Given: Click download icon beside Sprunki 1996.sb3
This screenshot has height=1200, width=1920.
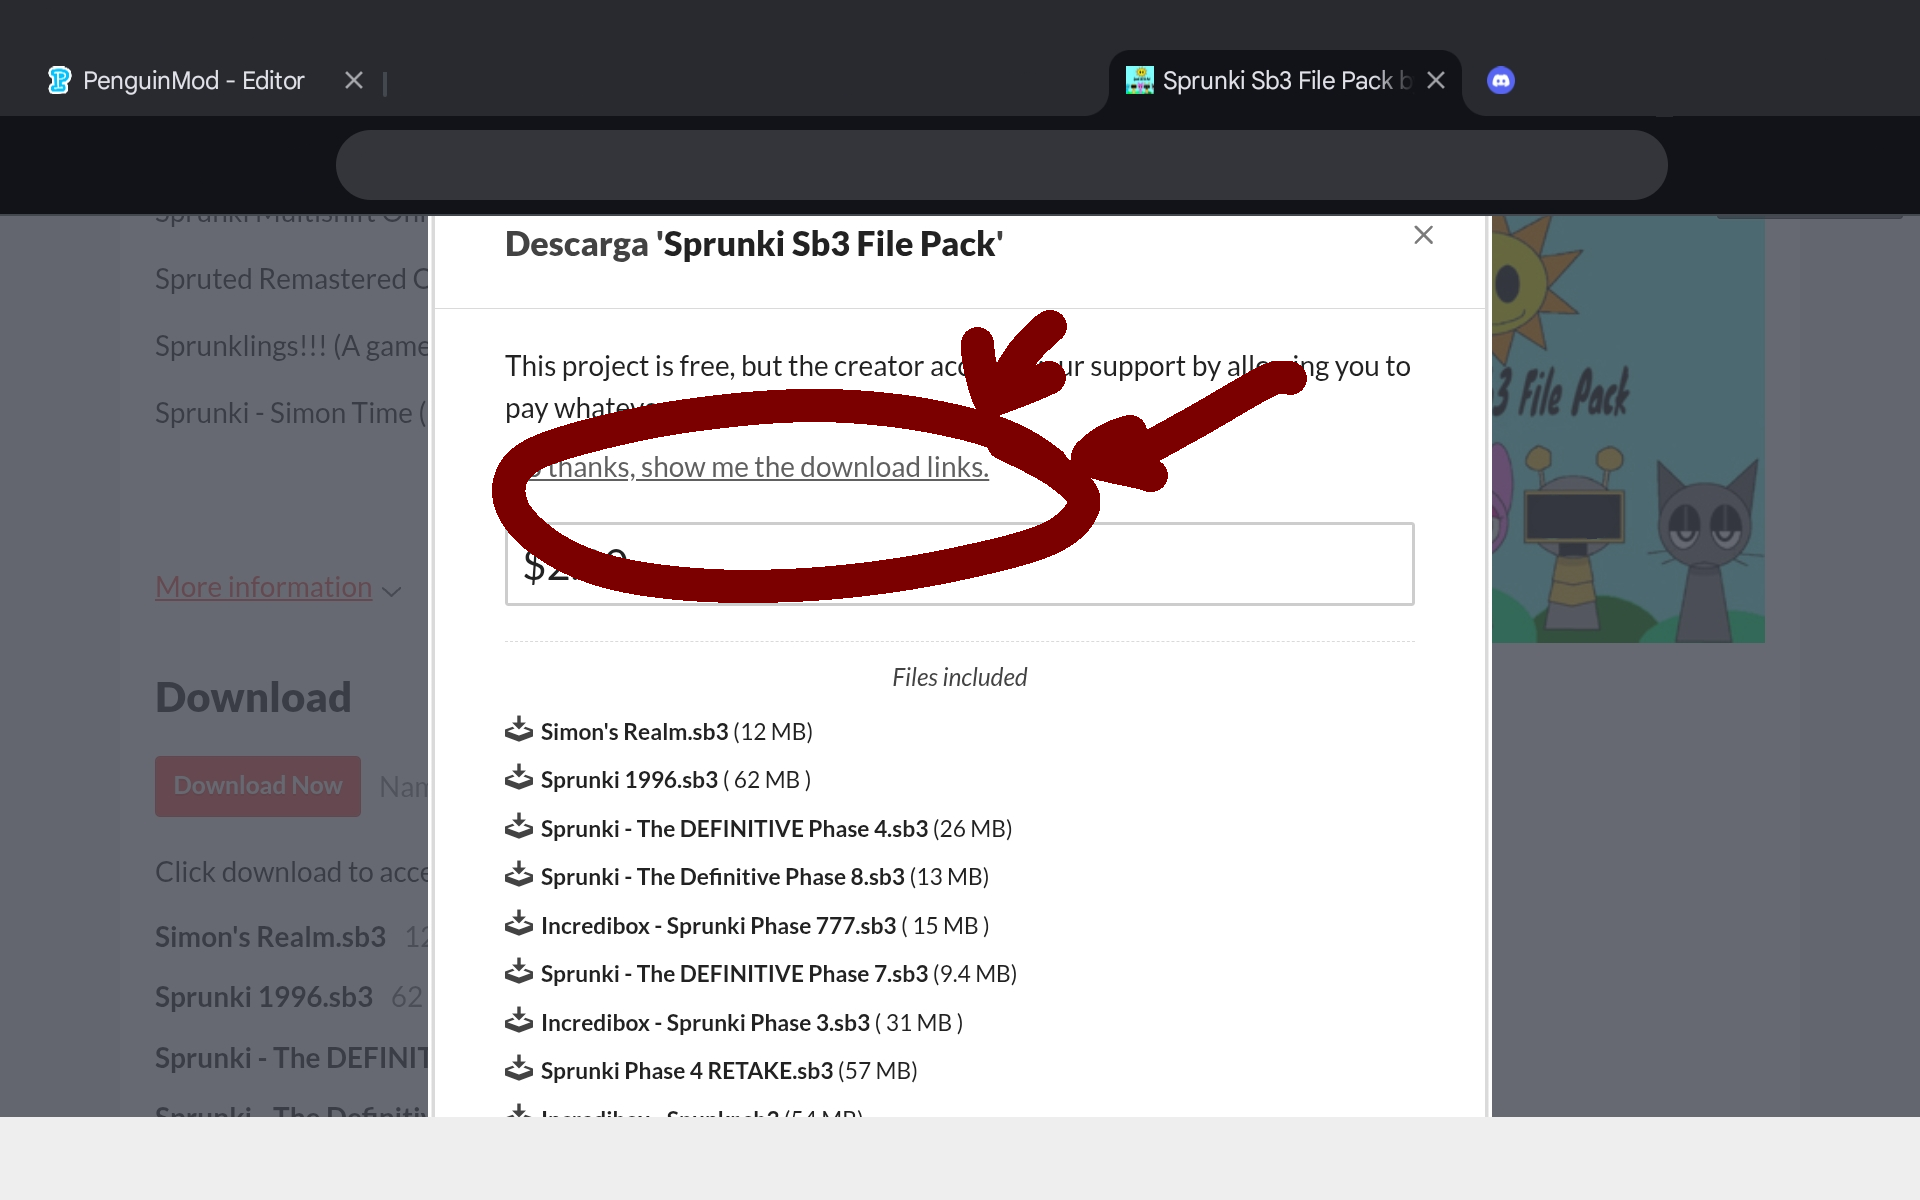Looking at the screenshot, I should click(x=518, y=778).
